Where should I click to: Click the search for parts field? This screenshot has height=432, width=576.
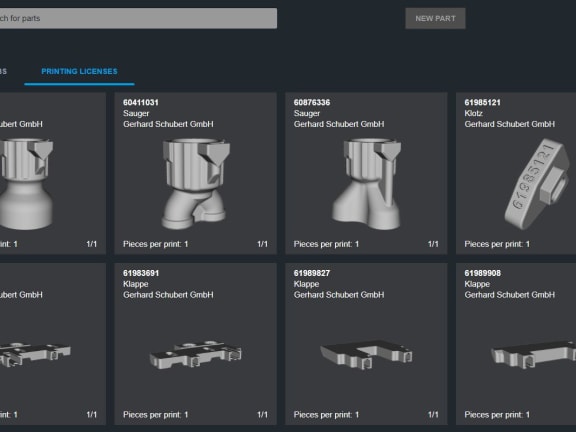point(138,18)
